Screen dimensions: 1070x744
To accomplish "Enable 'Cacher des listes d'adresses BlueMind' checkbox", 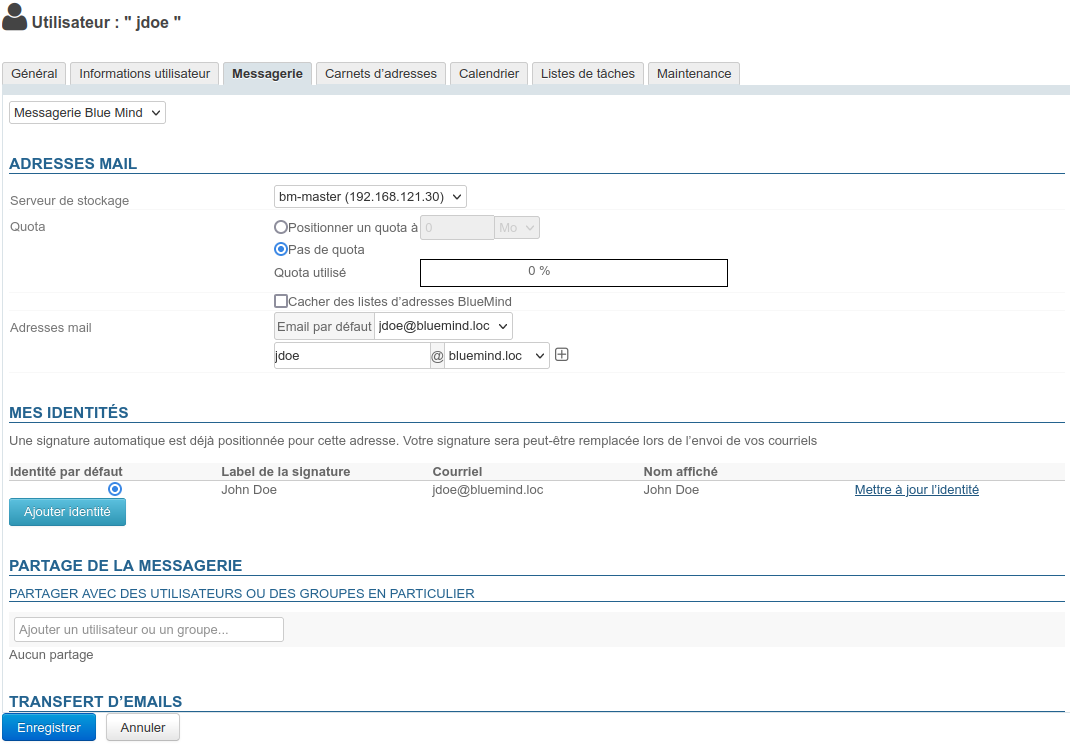I will tap(281, 301).
